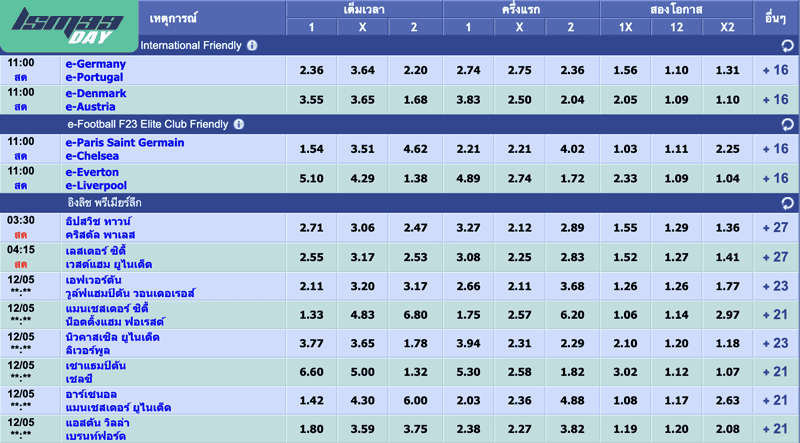Image resolution: width=800 pixels, height=443 pixels.
Task: Select the เต็มเวลา column header
Action: (364, 9)
